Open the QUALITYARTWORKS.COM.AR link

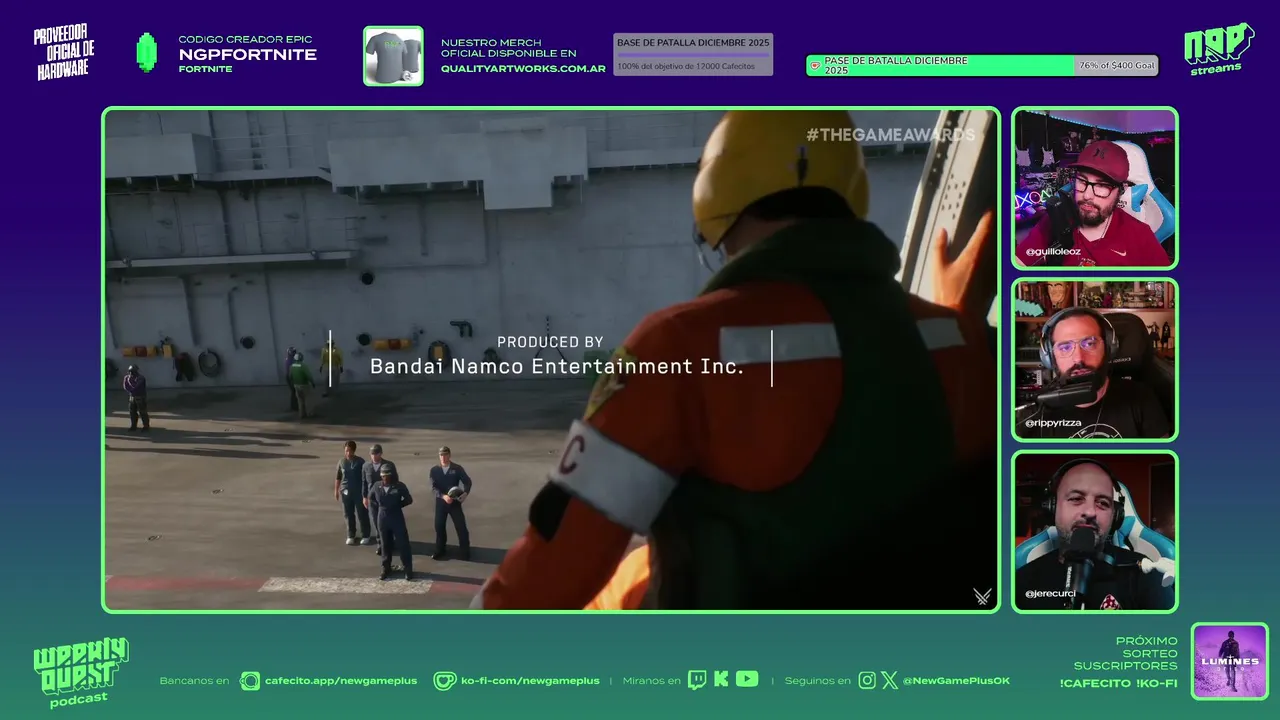[523, 69]
